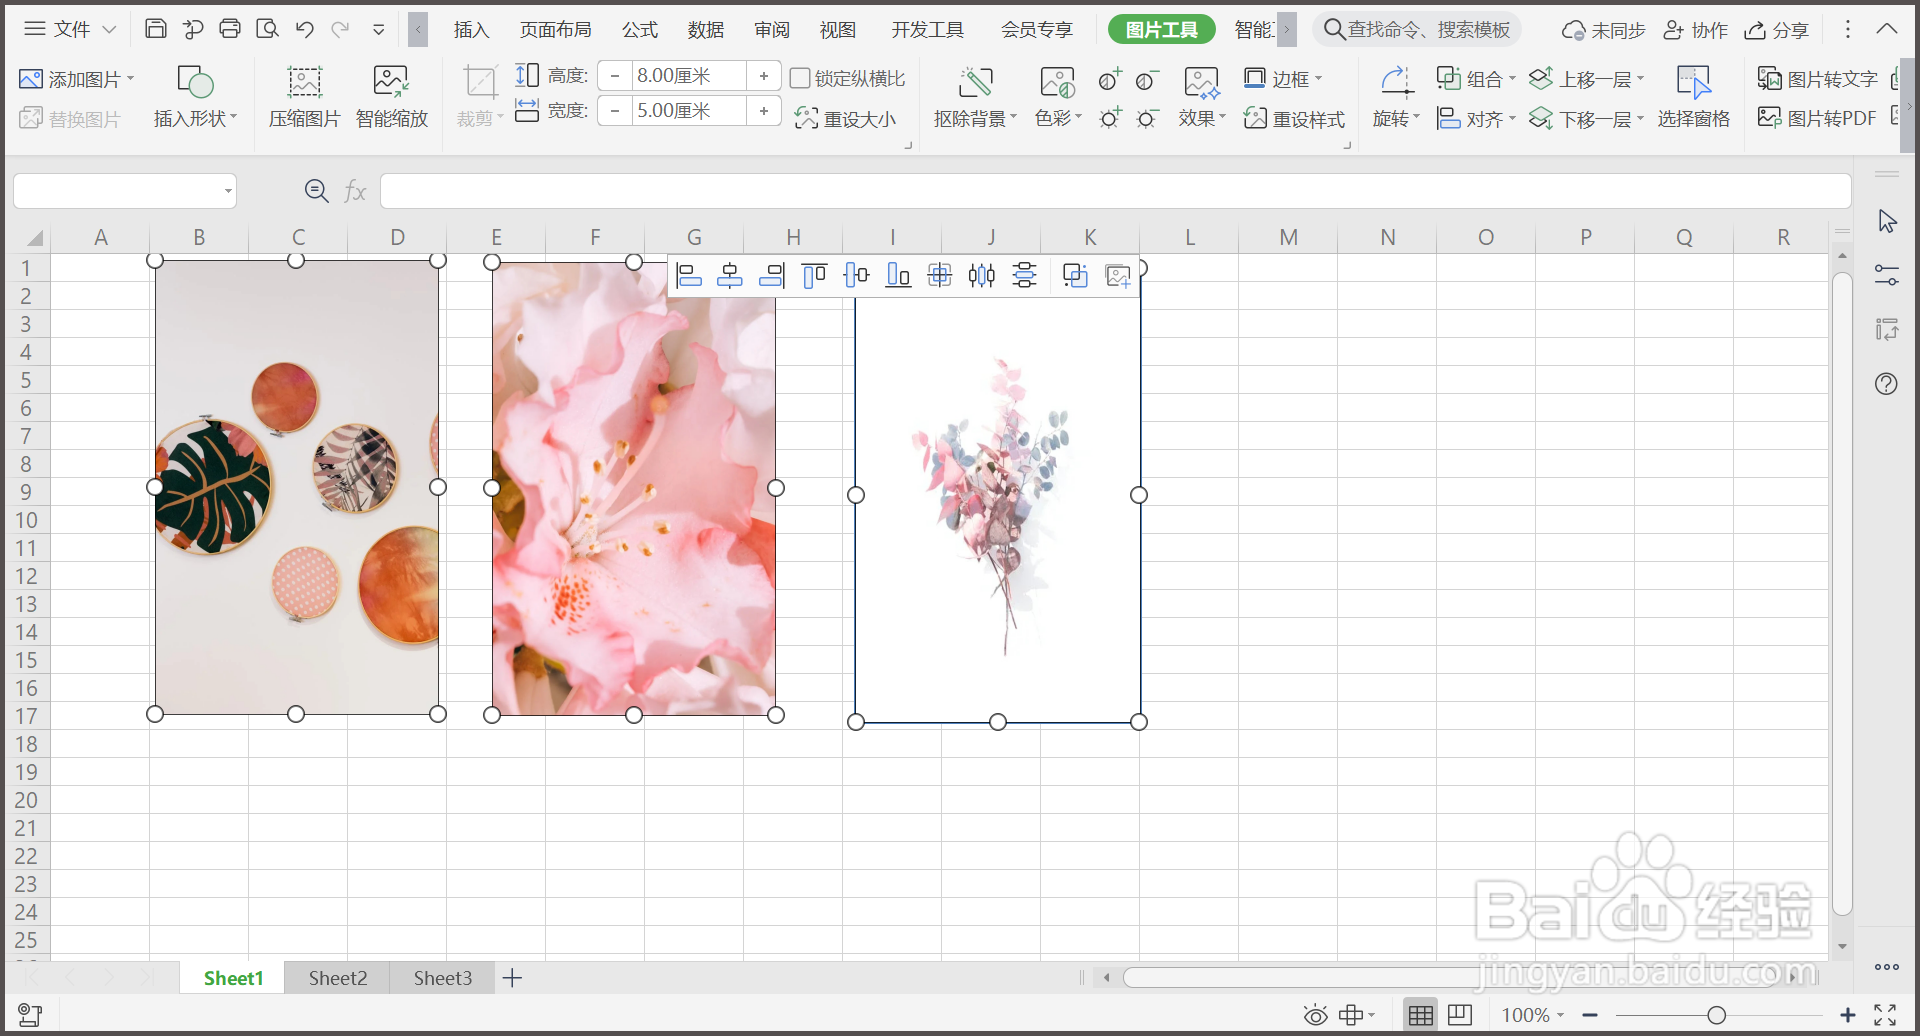Screen dimensions: 1920x1036
Task: Undo the last action
Action: coord(305,29)
